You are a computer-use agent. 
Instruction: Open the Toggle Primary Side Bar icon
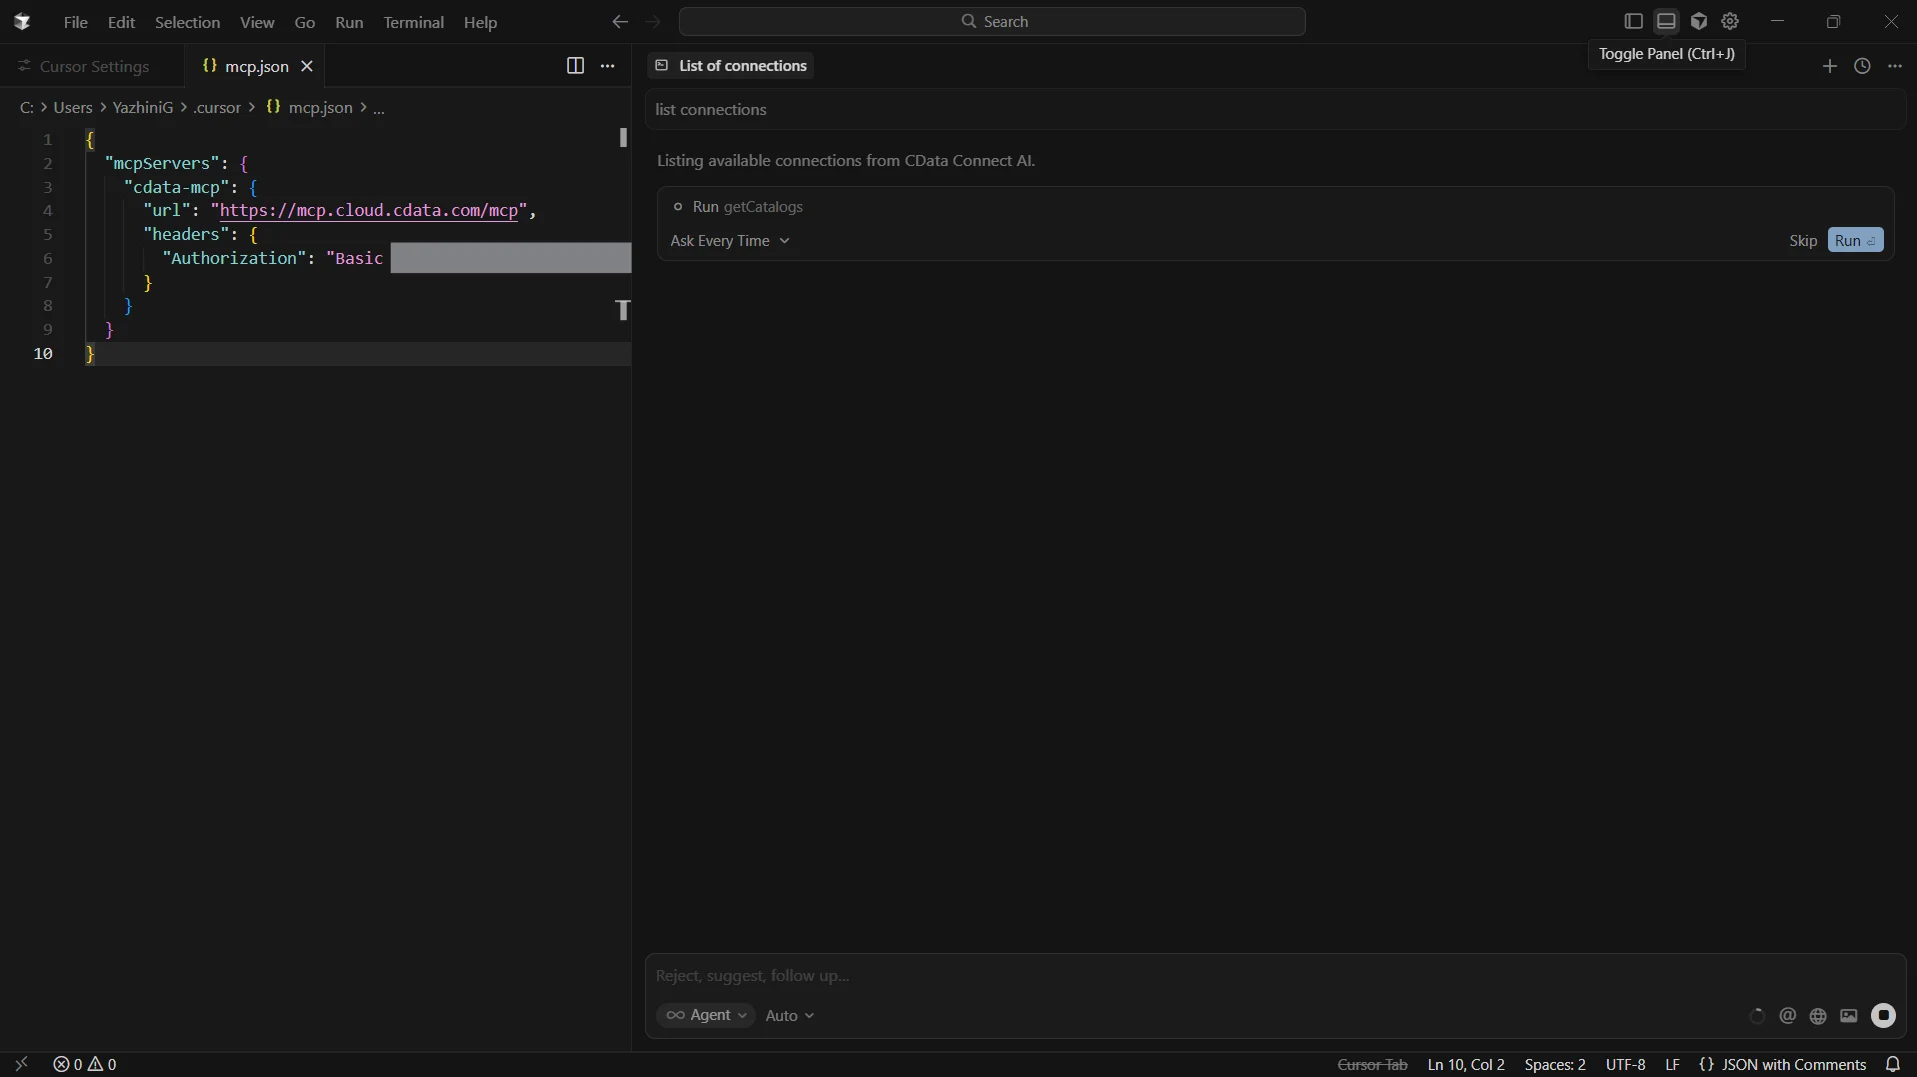coord(1634,21)
